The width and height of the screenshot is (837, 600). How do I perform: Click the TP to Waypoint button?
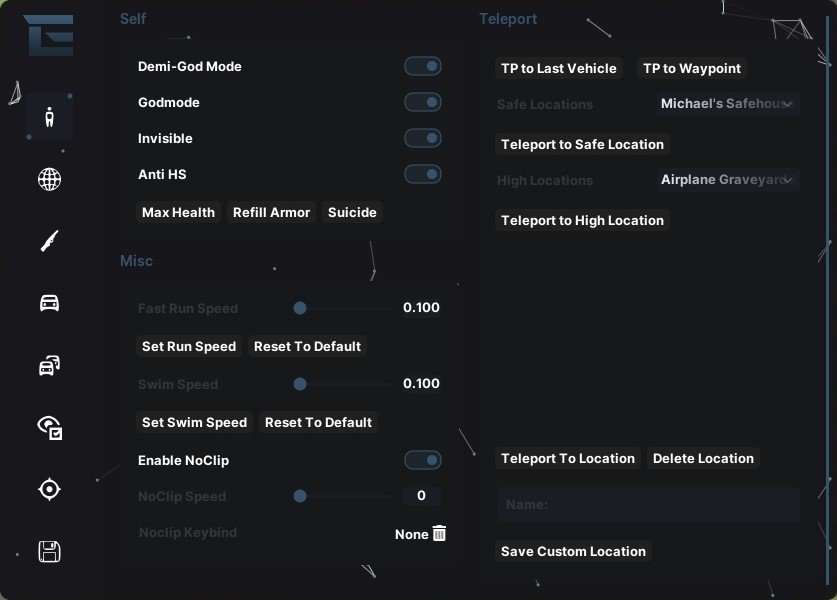click(692, 68)
